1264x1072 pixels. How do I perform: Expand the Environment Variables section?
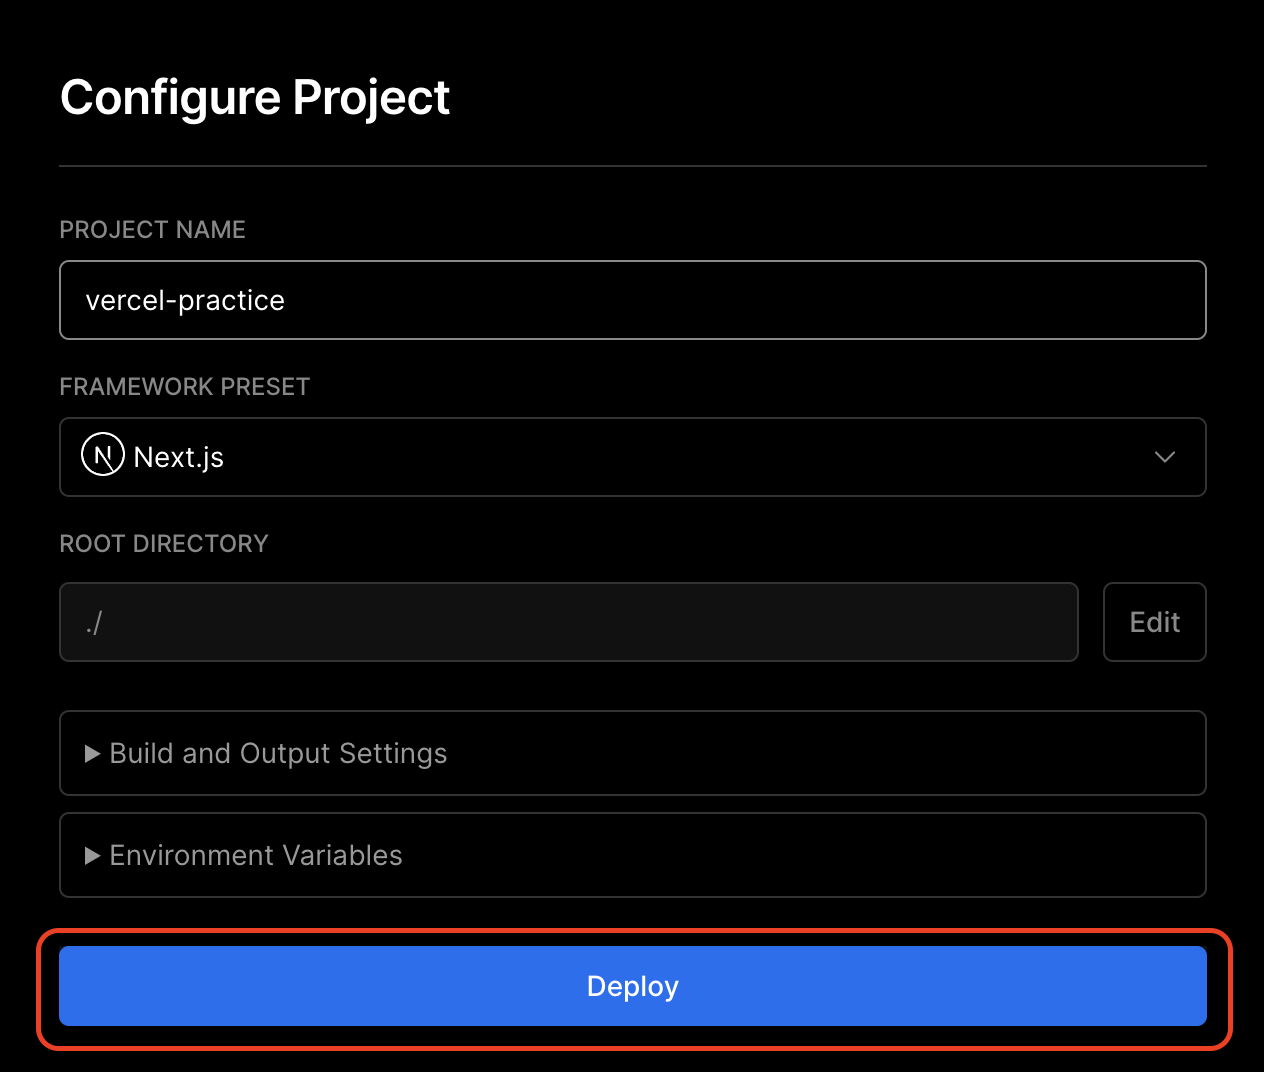click(x=632, y=855)
